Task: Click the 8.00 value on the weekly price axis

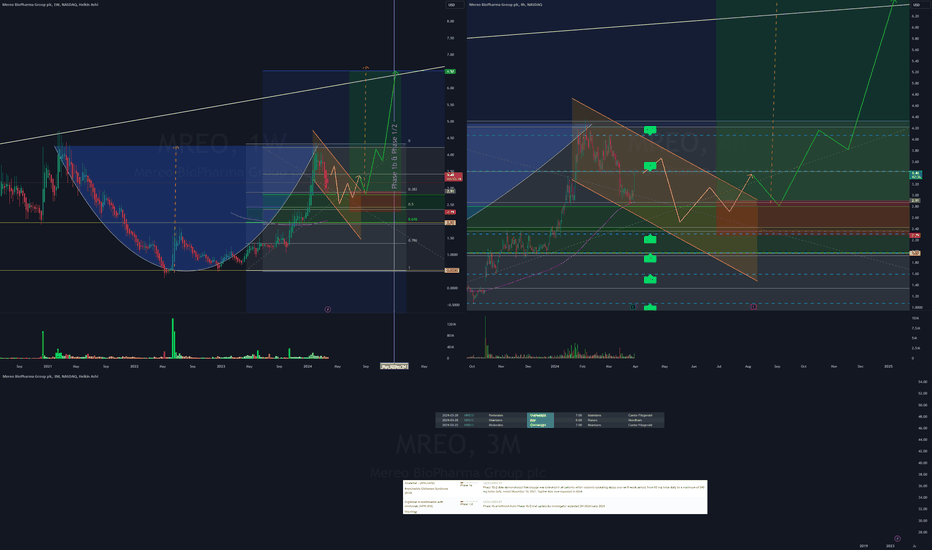Action: click(450, 21)
